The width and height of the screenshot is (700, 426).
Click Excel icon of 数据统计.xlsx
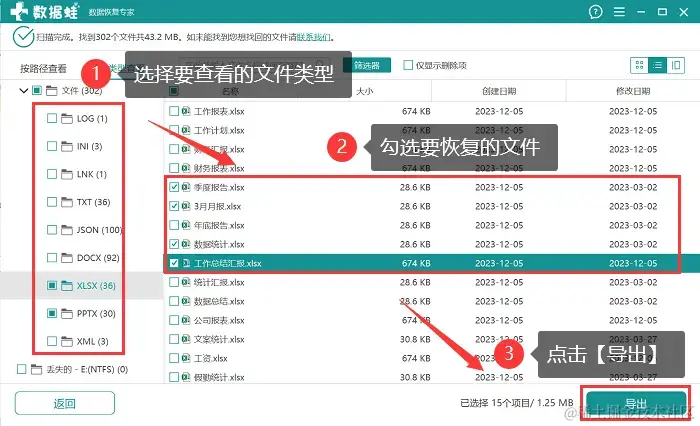tap(186, 244)
